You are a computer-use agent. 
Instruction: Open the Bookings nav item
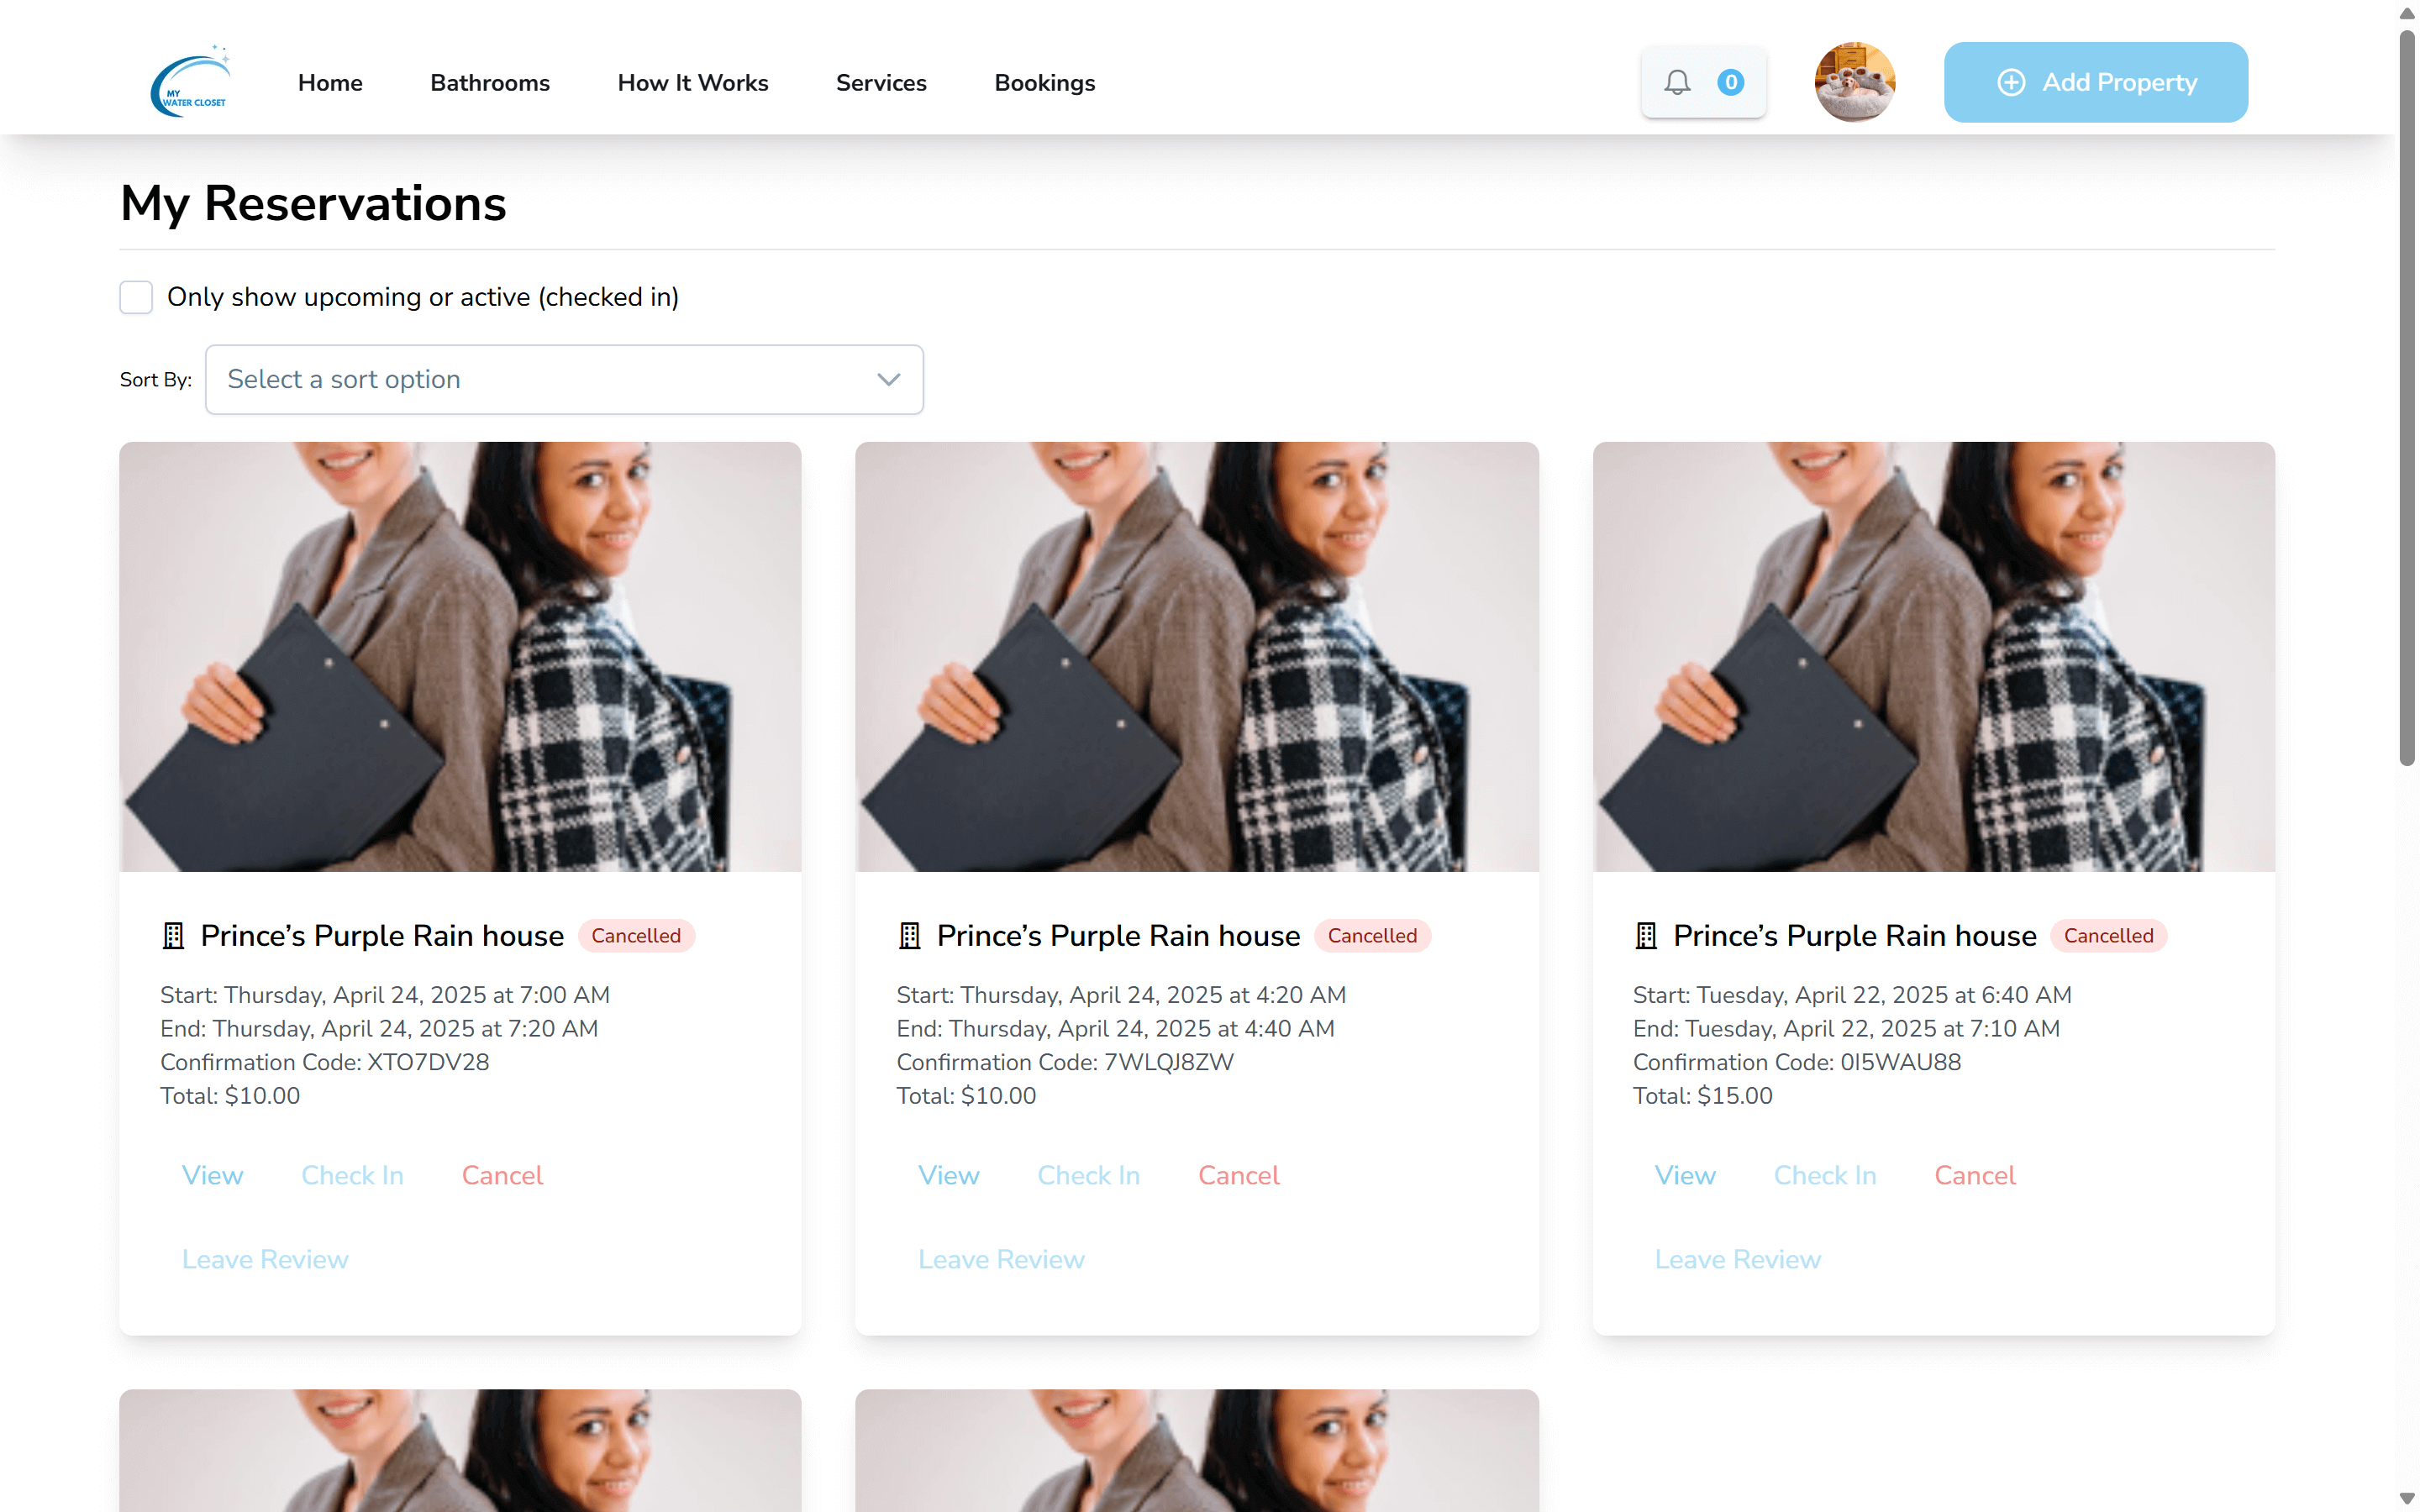point(1044,83)
